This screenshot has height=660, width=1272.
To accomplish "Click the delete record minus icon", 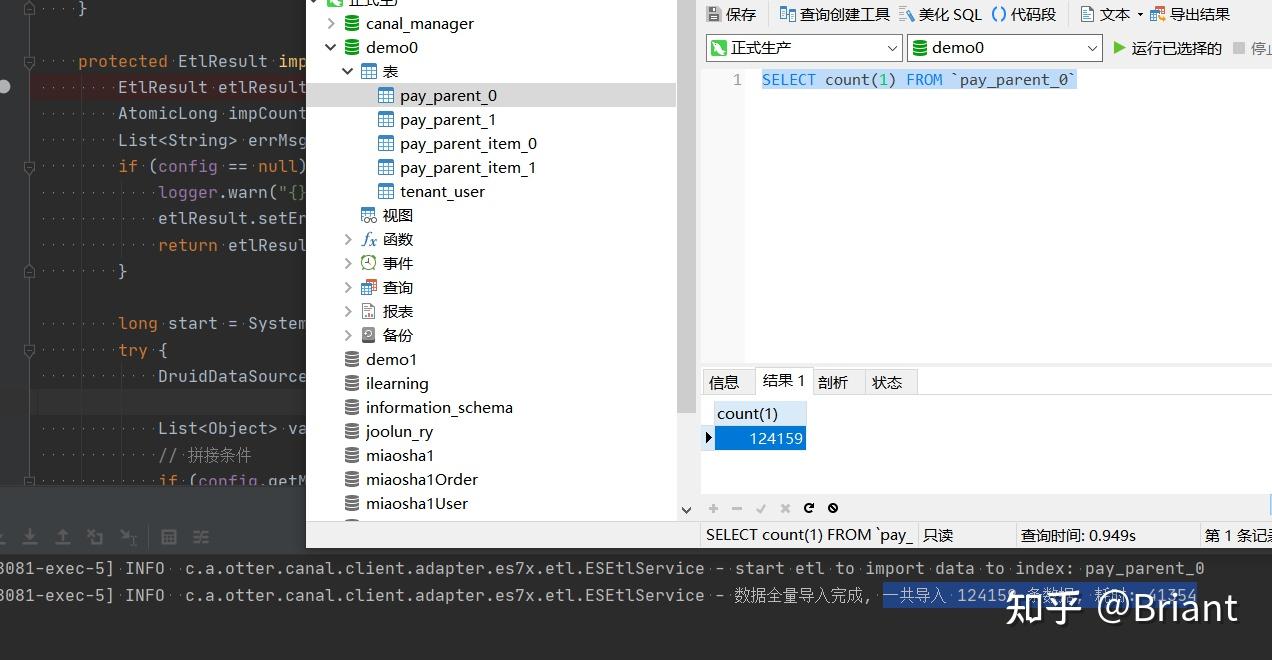I will point(737,508).
